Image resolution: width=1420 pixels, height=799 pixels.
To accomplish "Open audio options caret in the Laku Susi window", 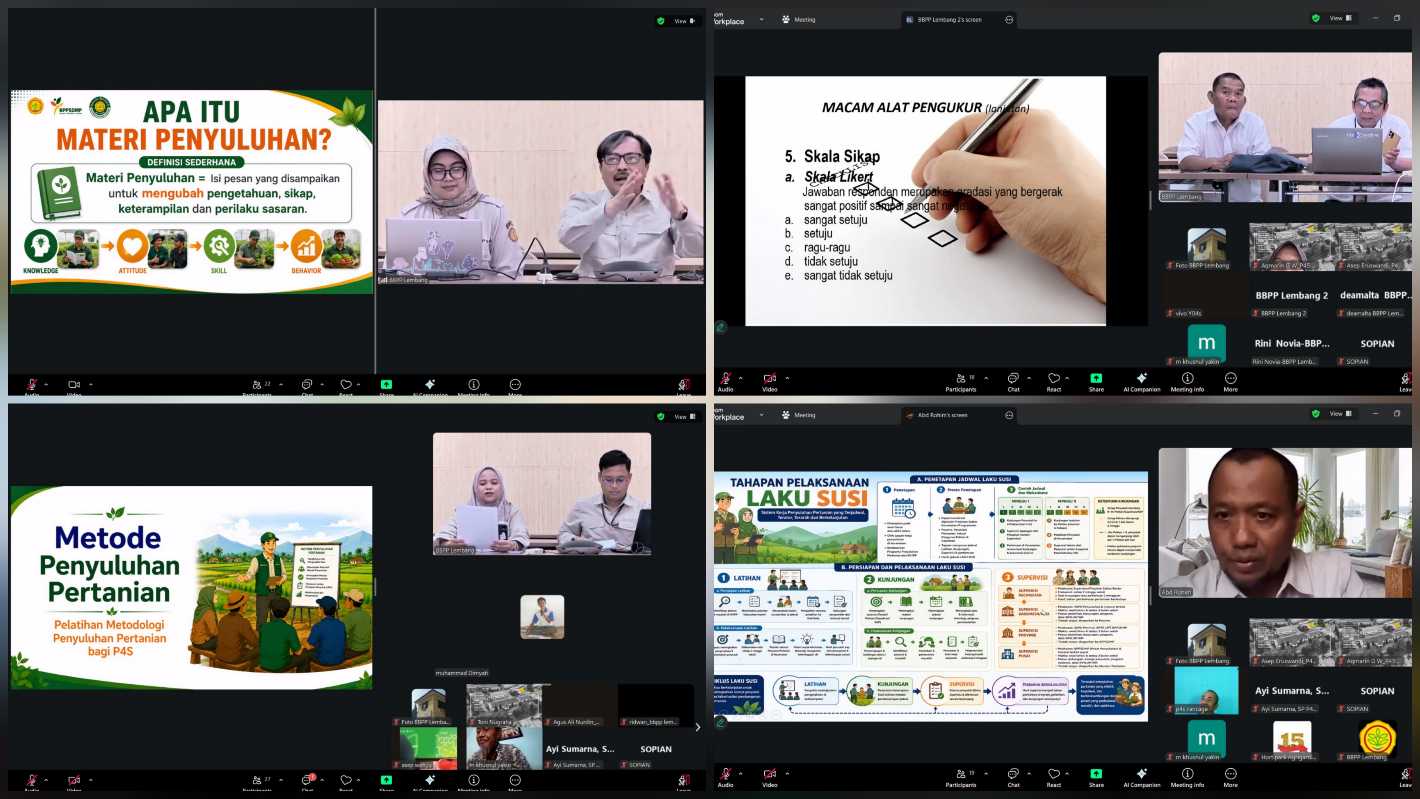I will [743, 773].
